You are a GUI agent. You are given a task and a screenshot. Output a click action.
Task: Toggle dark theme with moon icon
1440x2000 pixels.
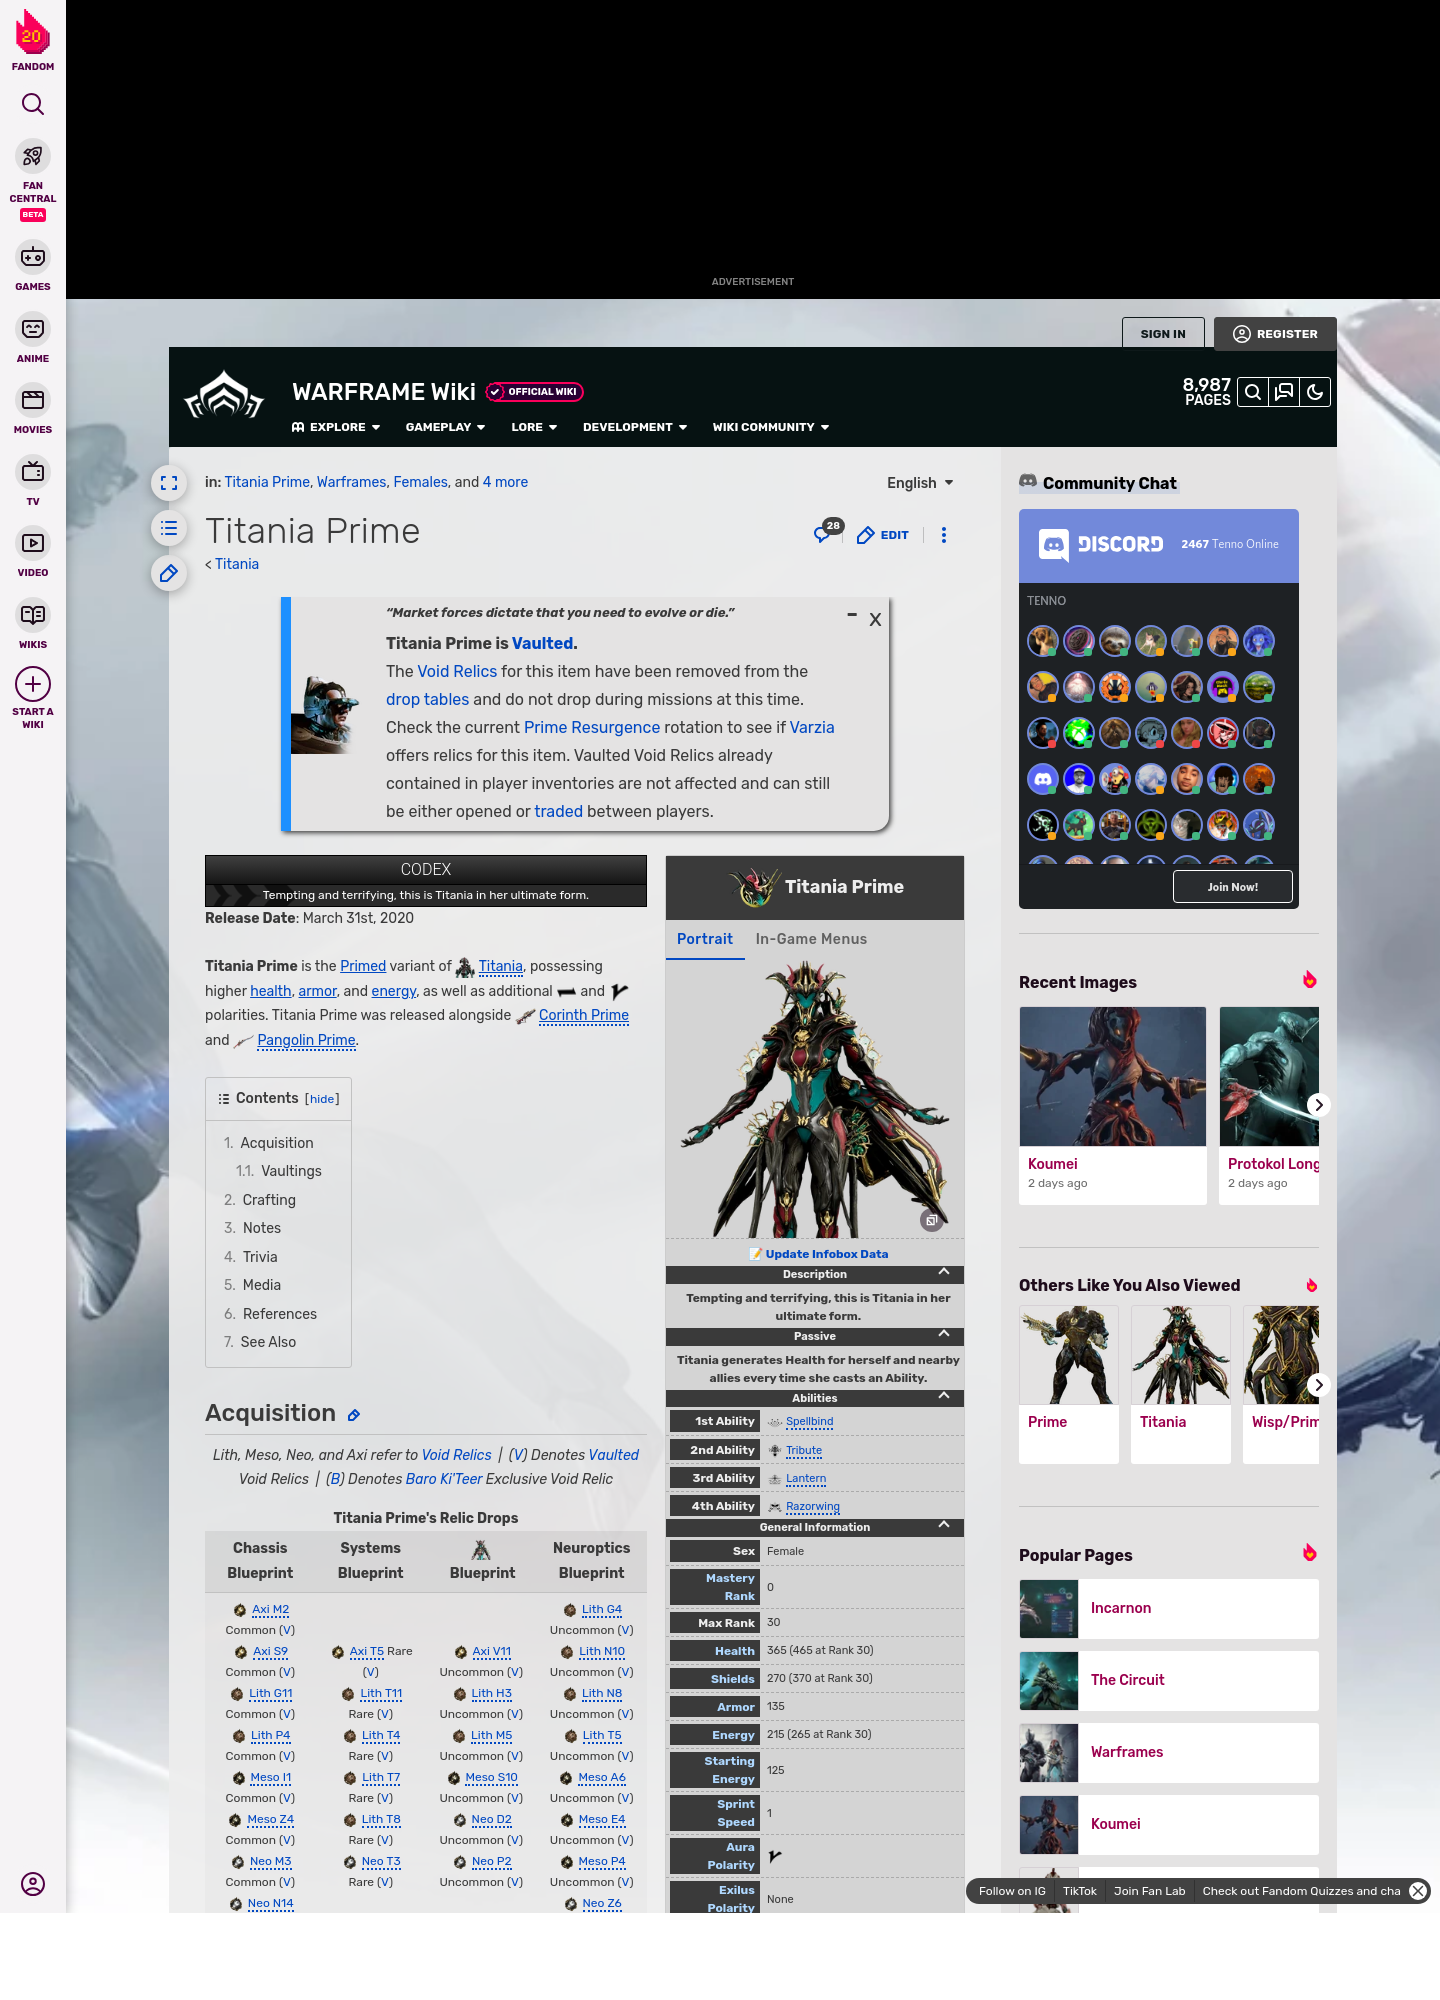pos(1315,392)
